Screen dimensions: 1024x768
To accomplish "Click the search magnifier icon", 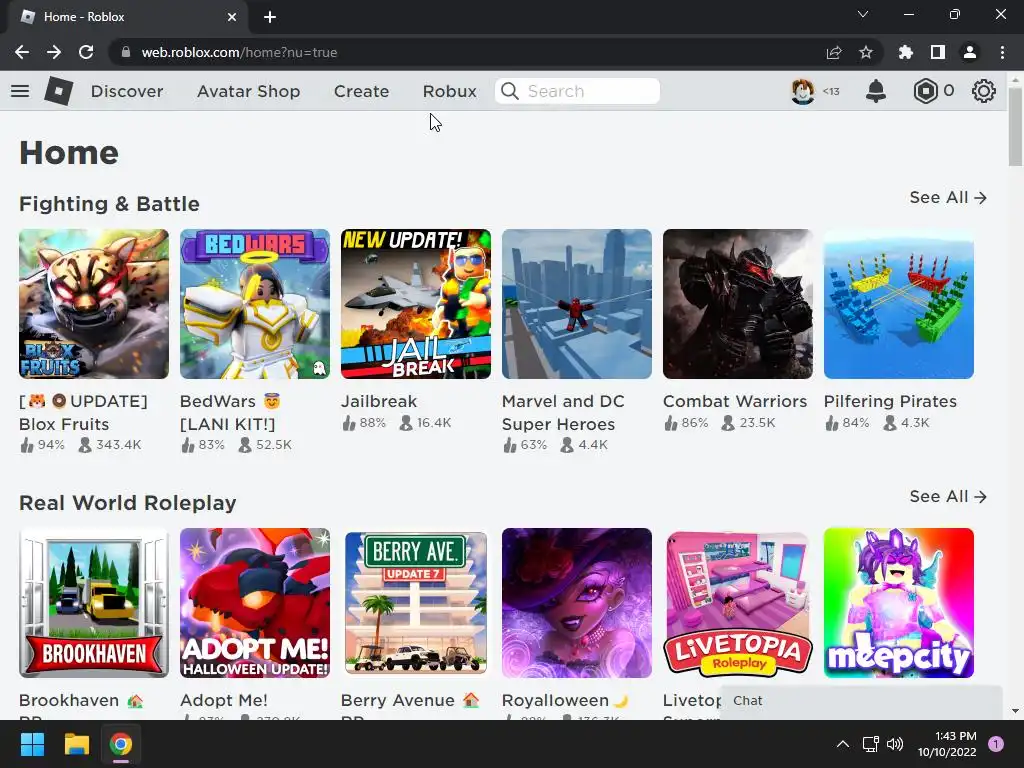I will point(510,91).
